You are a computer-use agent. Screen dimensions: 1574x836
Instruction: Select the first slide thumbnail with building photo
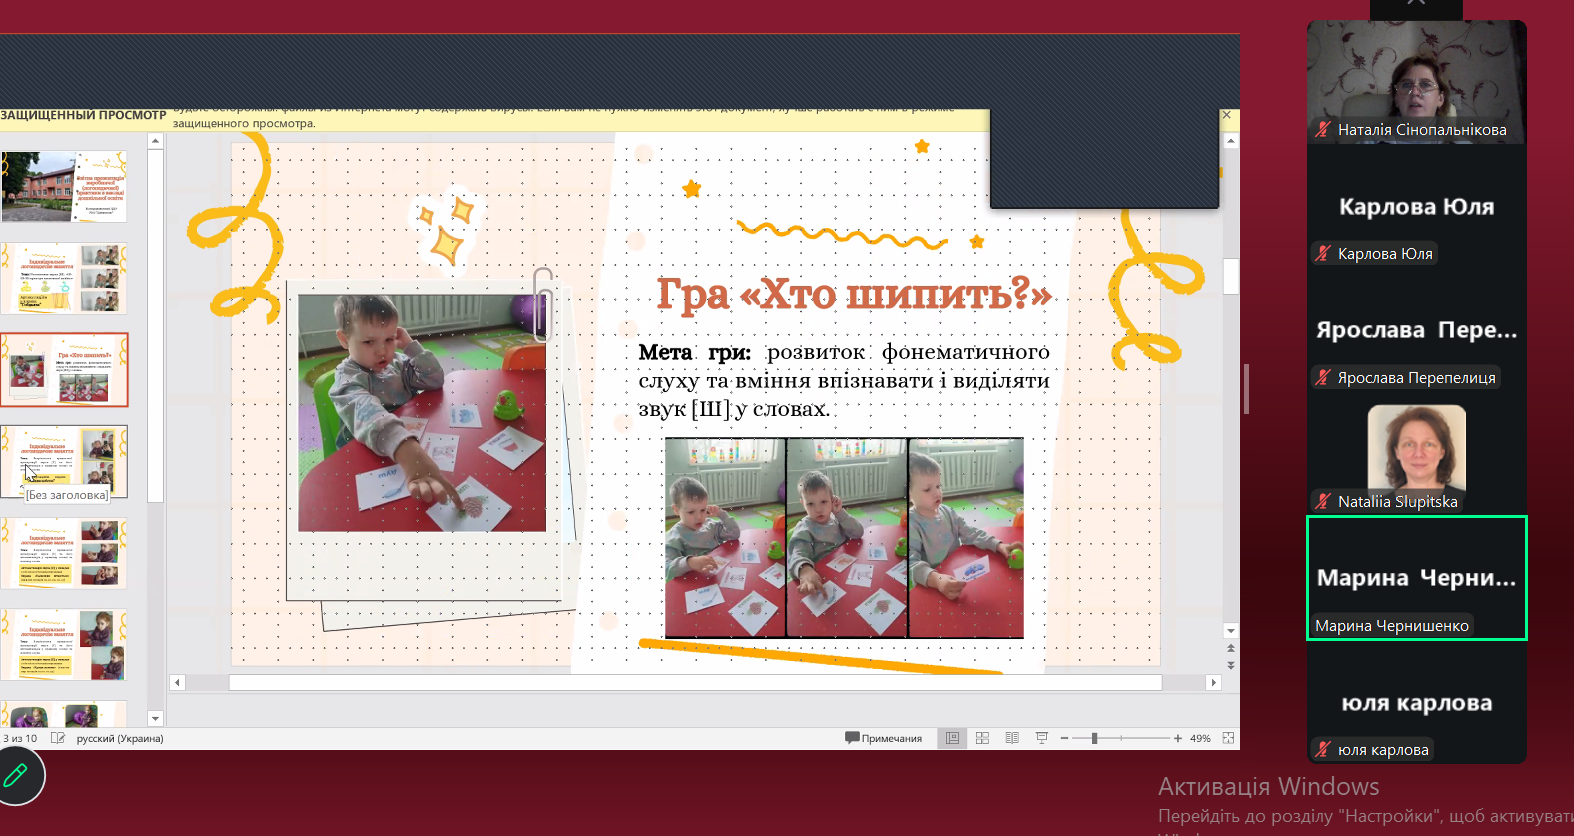65,186
